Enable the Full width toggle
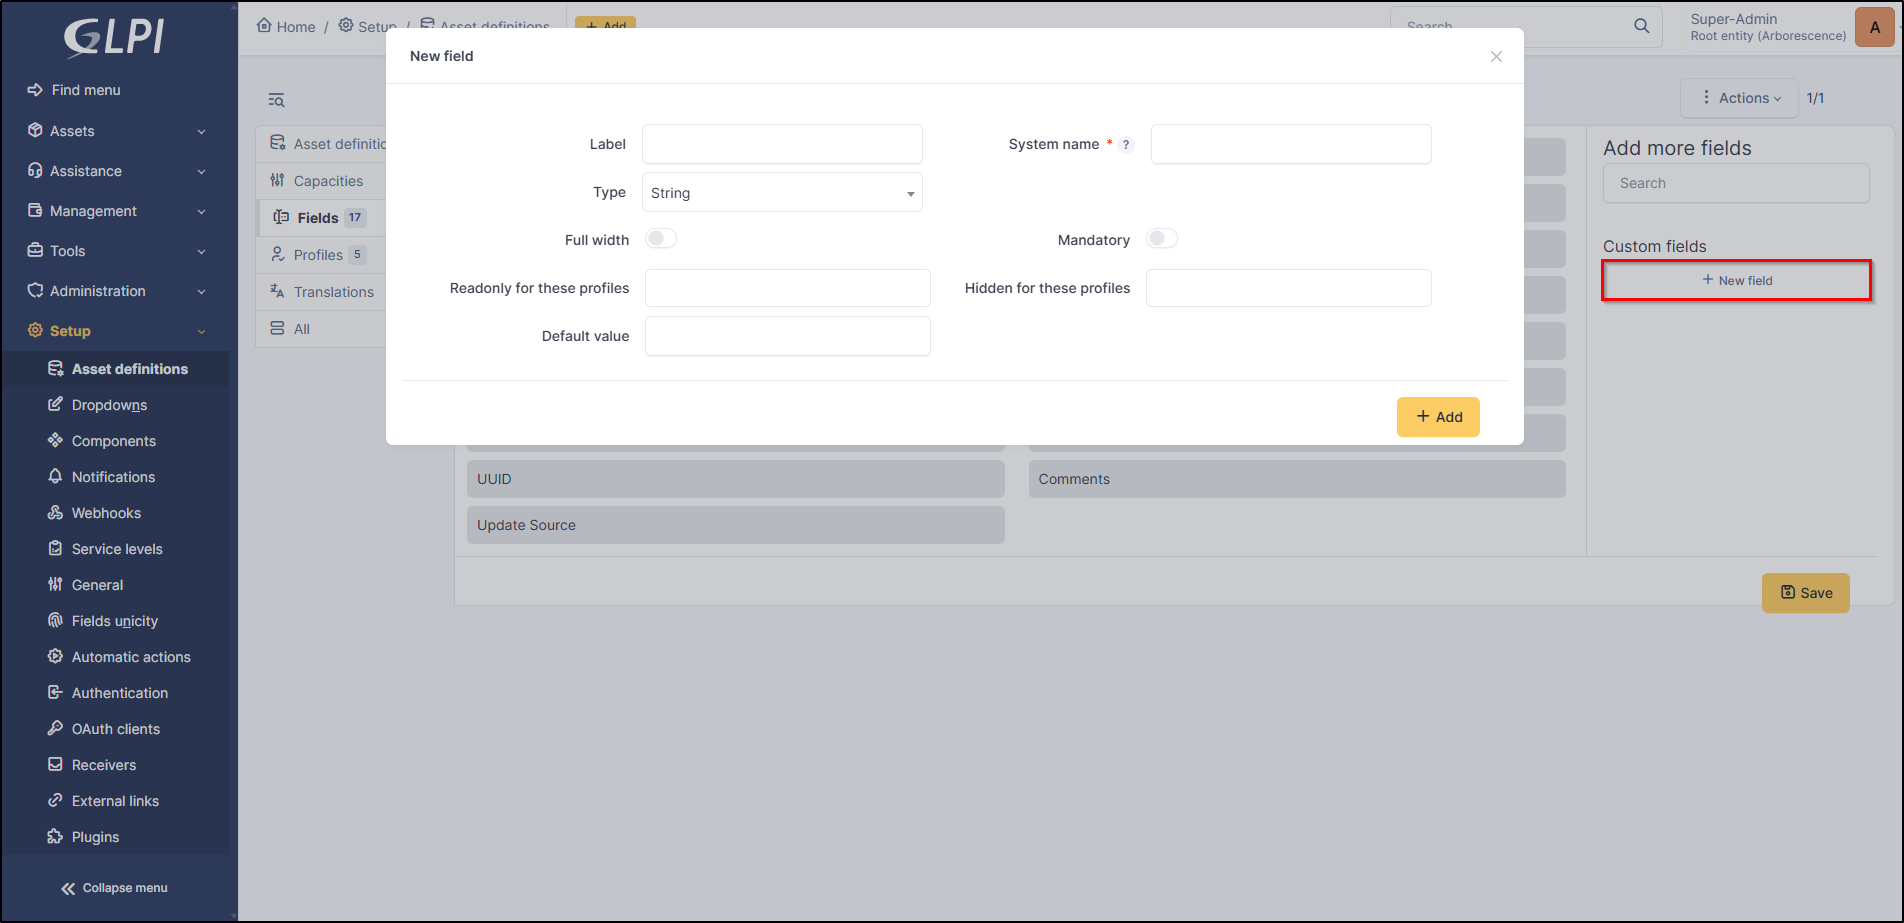Image resolution: width=1904 pixels, height=923 pixels. tap(661, 239)
